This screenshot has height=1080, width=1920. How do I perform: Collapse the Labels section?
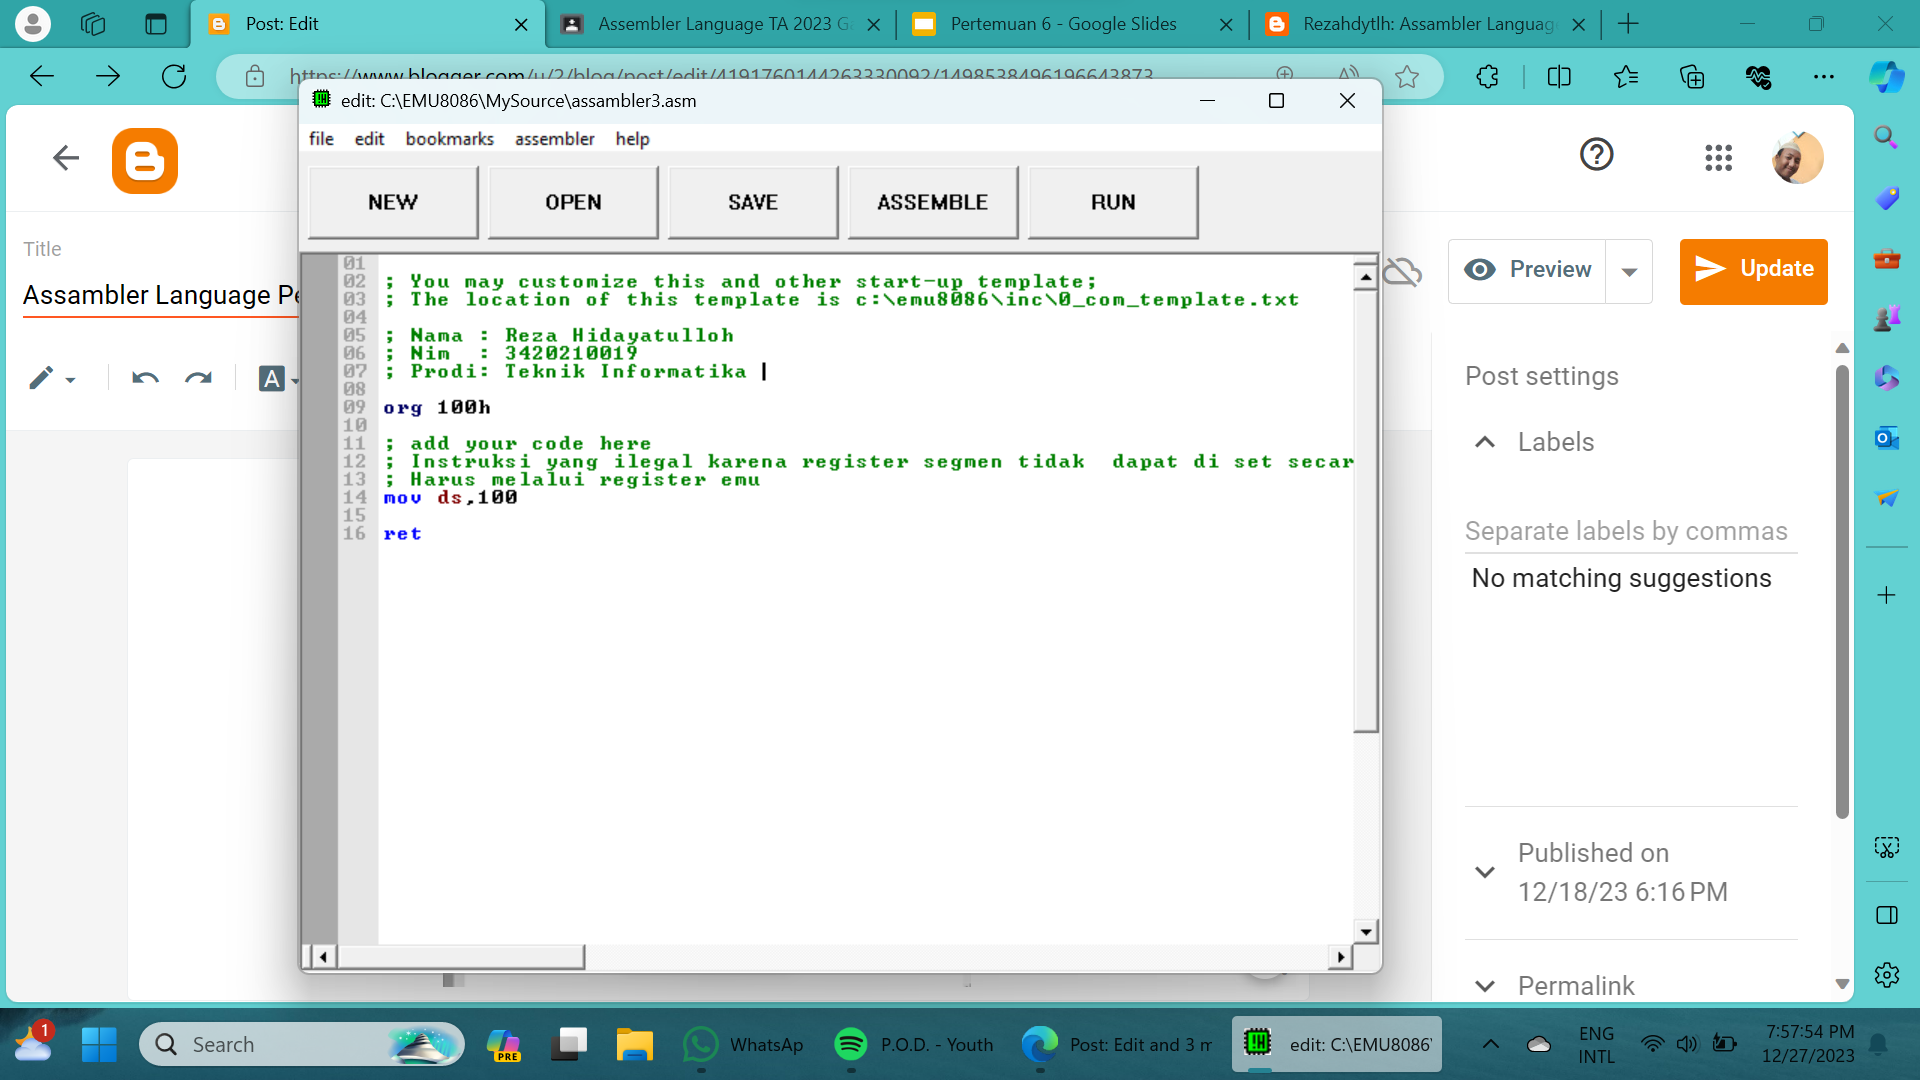(1486, 442)
